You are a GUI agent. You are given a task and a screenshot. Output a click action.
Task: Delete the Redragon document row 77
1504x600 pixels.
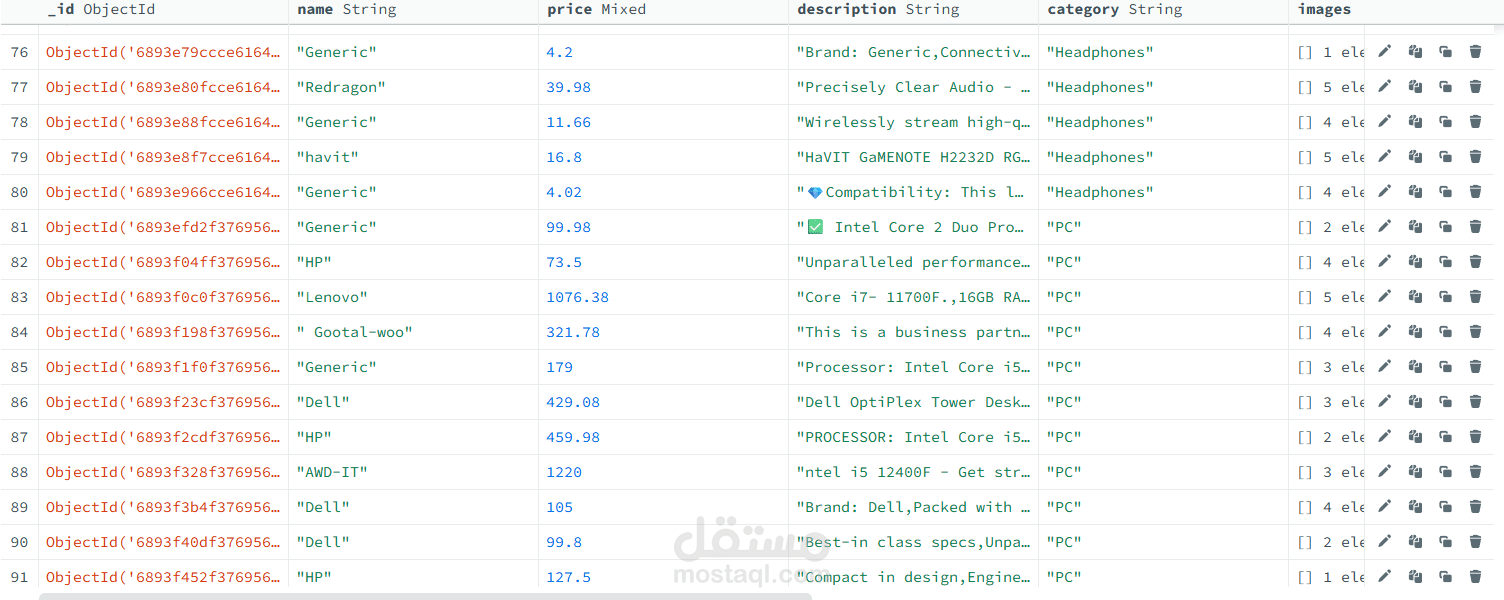pyautogui.click(x=1475, y=87)
